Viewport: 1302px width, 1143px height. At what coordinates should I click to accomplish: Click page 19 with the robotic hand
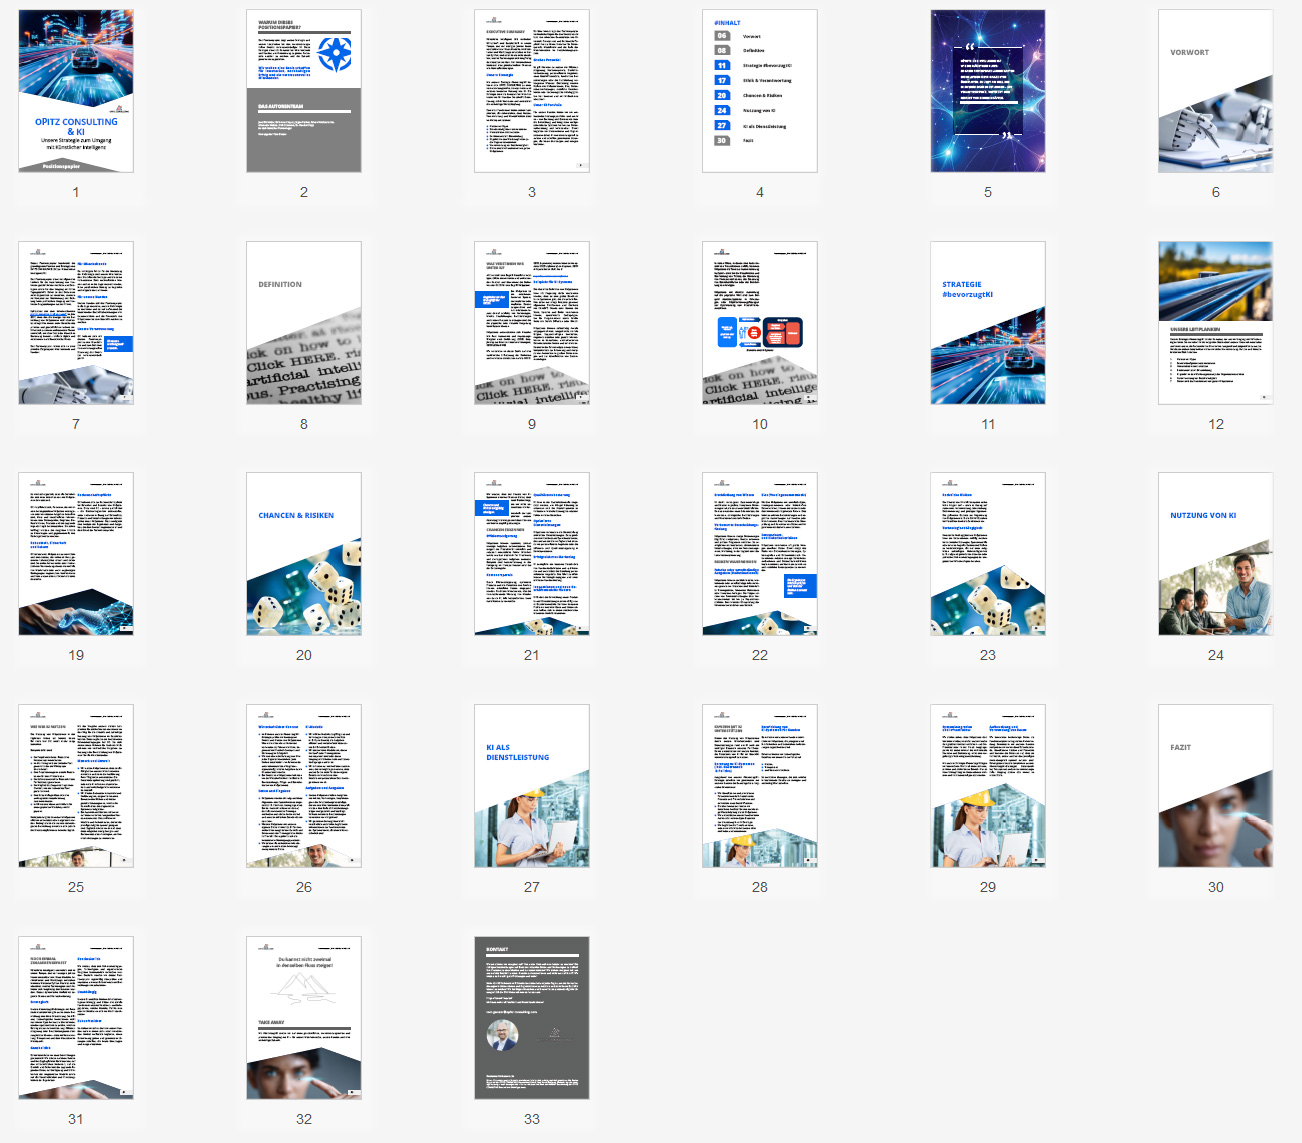76,554
